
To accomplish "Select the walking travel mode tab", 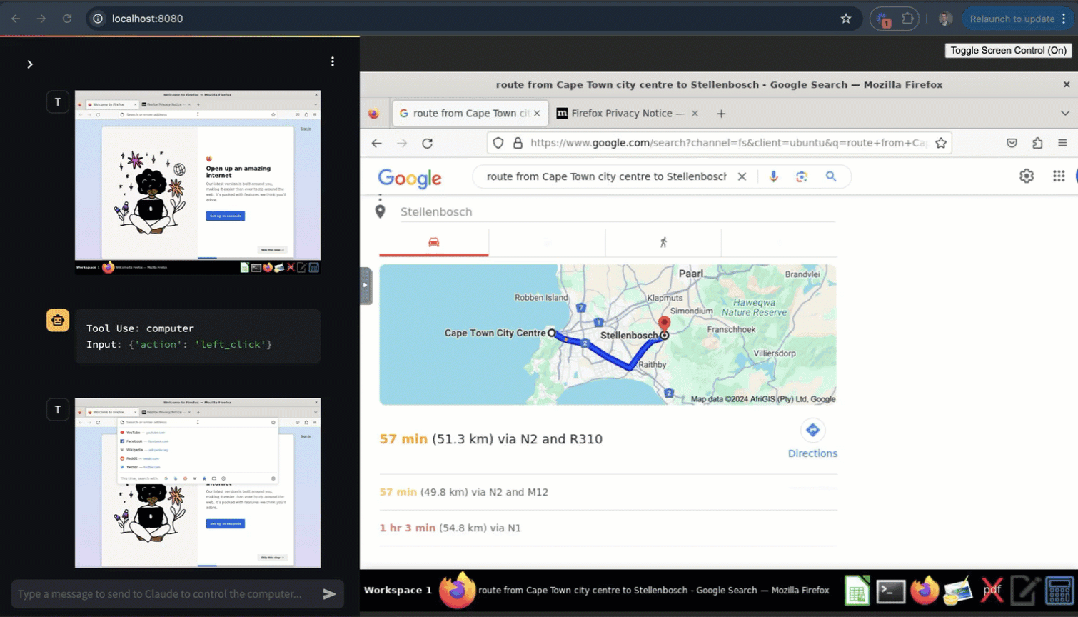I will [663, 242].
